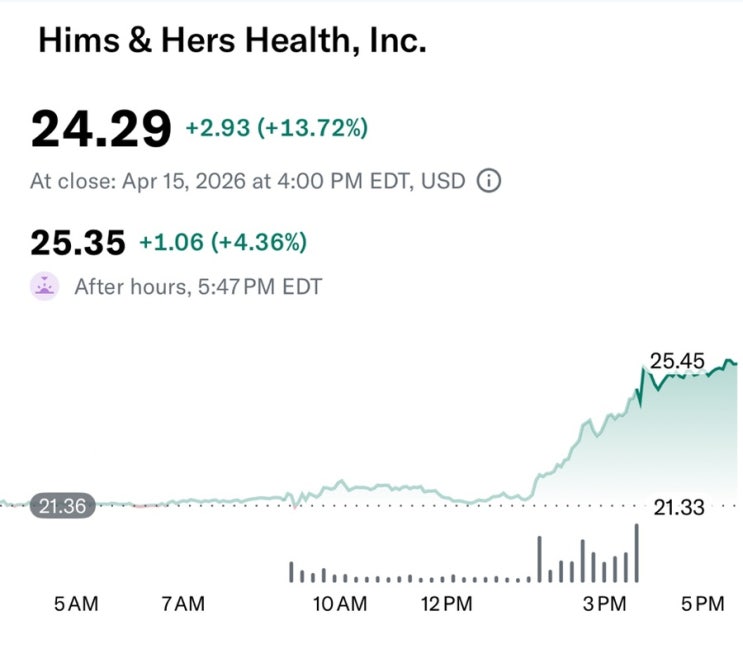This screenshot has width=743, height=649.
Task: Click the 25.45 high price label
Action: point(677,361)
